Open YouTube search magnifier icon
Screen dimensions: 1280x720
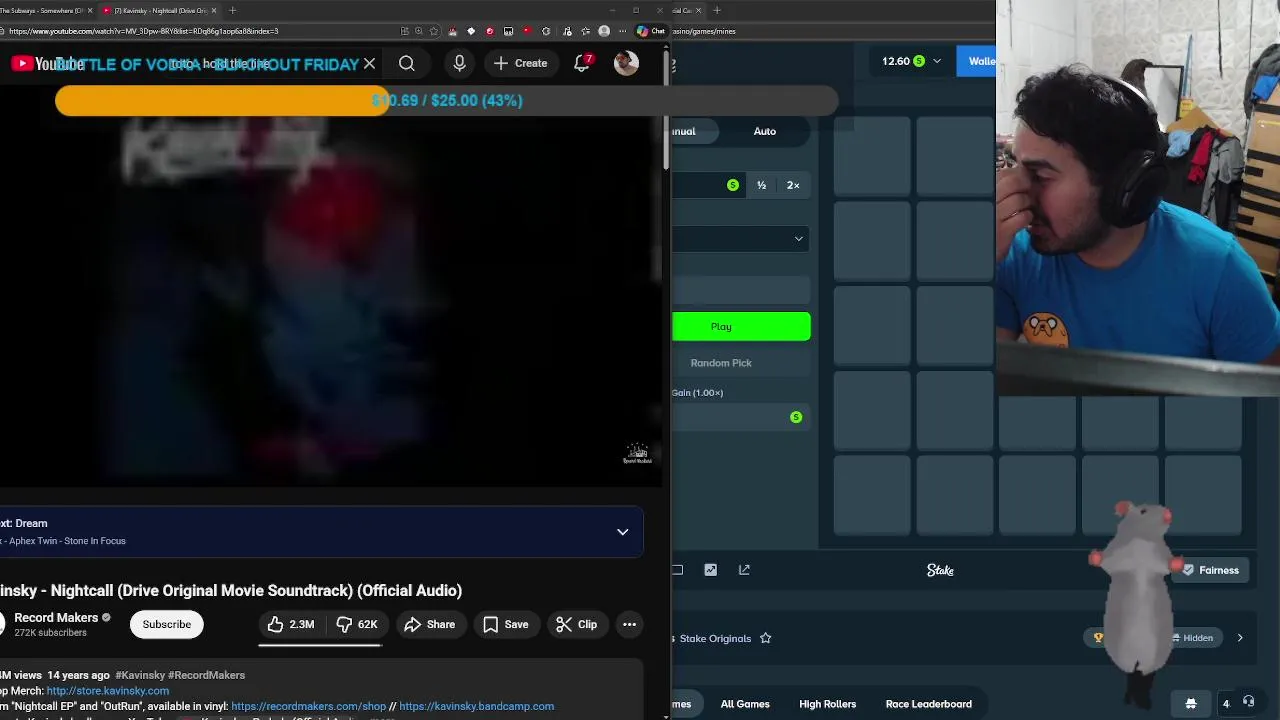tap(407, 64)
